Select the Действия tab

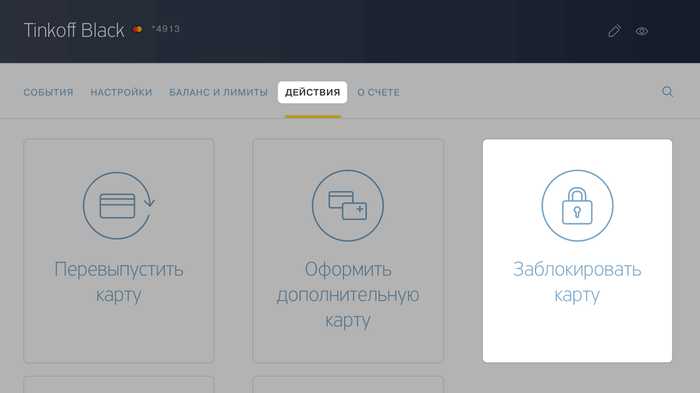pyautogui.click(x=312, y=92)
